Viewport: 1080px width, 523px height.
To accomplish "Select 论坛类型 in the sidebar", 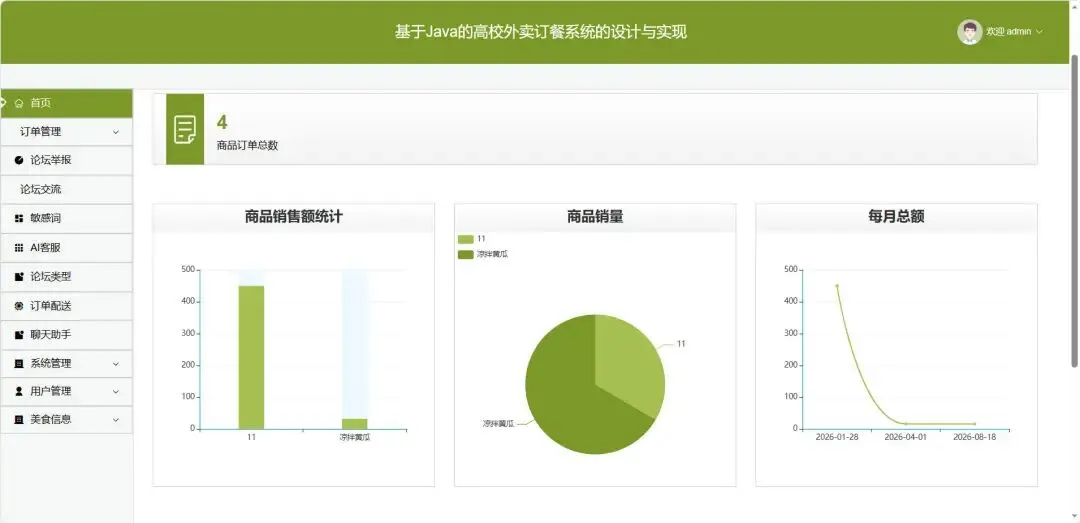I will coord(66,277).
